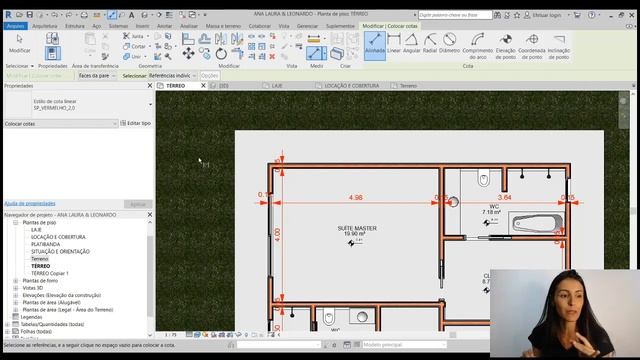The height and width of the screenshot is (360, 640).
Task: Click the Editar tipo button
Action: click(136, 123)
